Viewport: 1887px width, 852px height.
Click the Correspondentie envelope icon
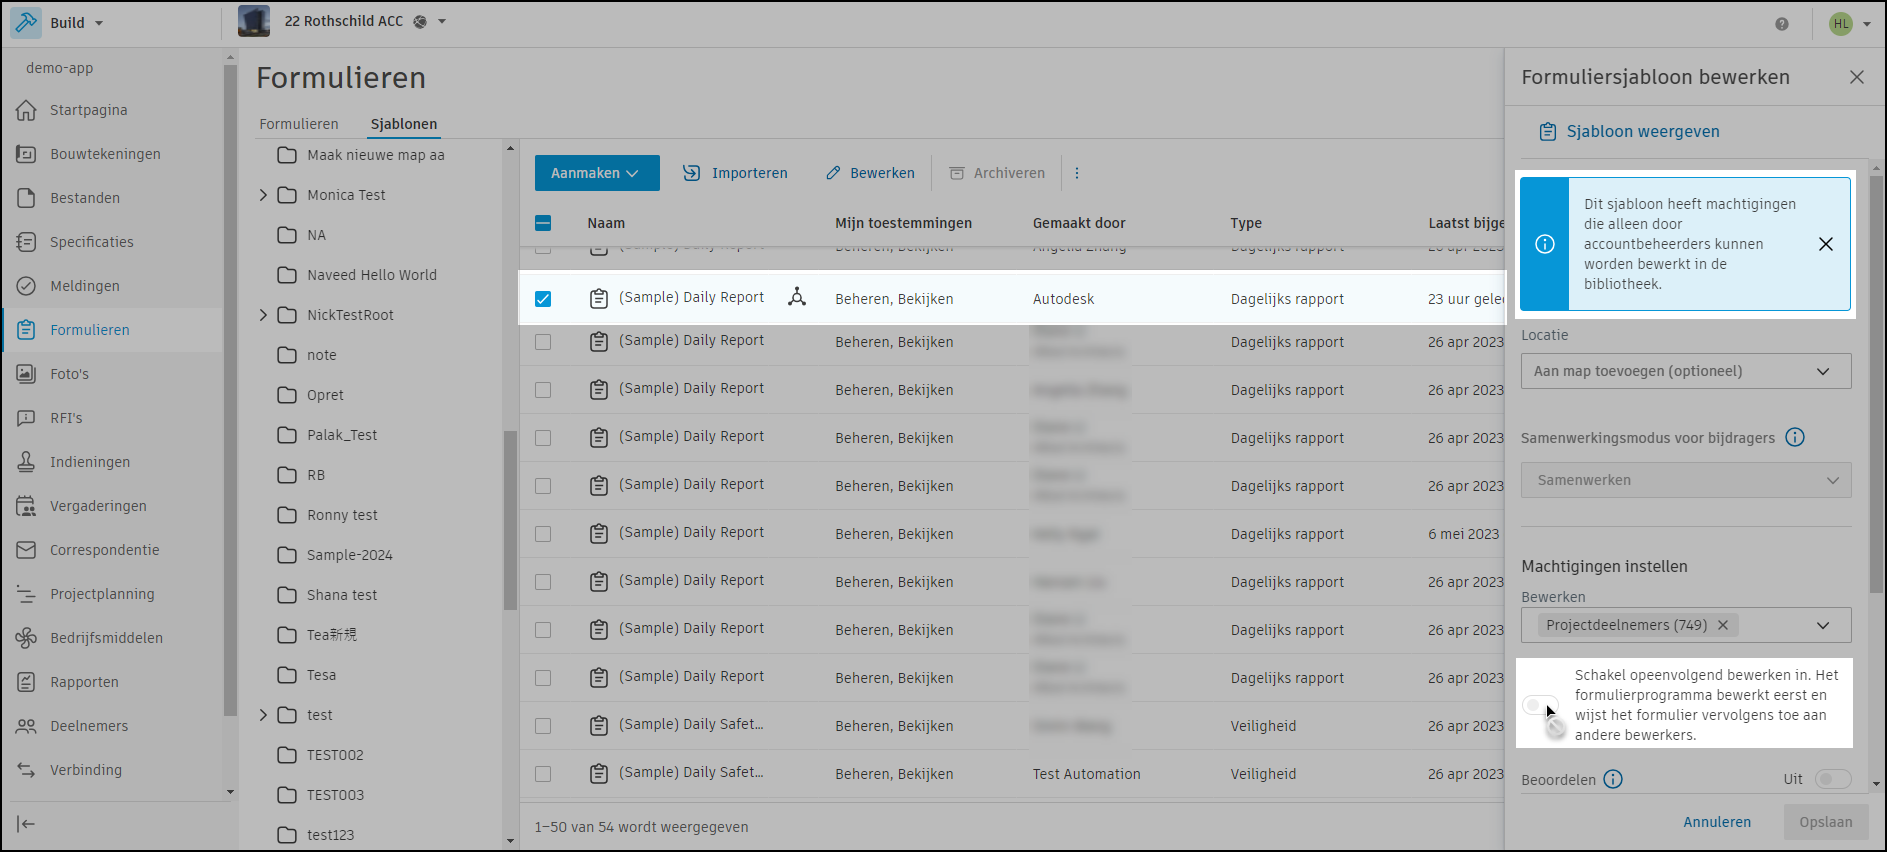tap(27, 550)
